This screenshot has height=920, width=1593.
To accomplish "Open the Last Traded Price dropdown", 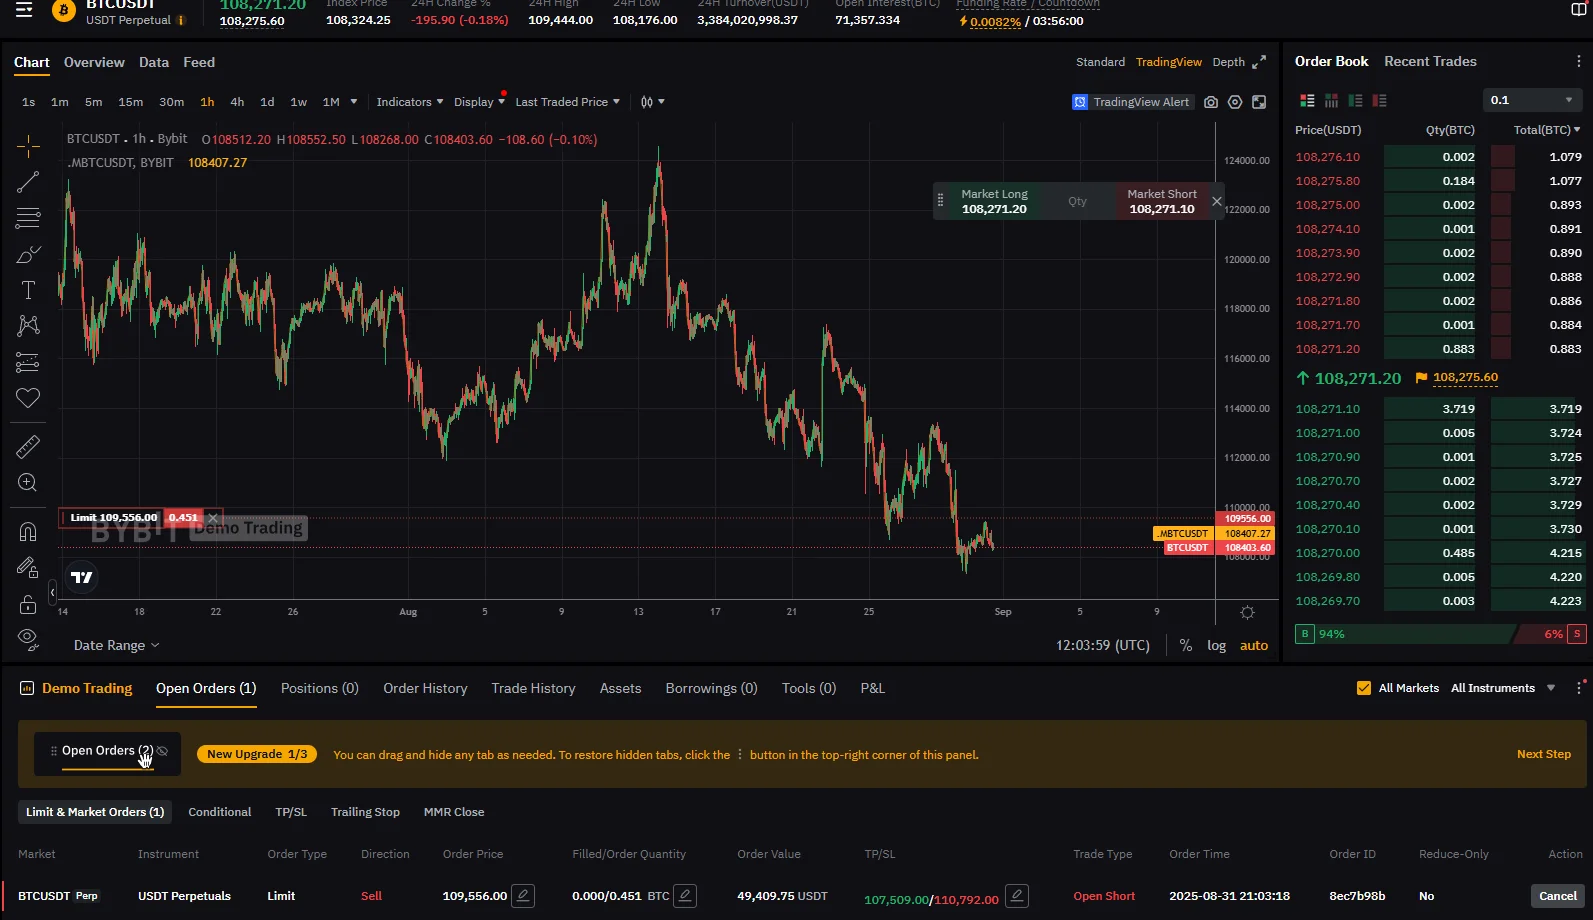I will [567, 102].
